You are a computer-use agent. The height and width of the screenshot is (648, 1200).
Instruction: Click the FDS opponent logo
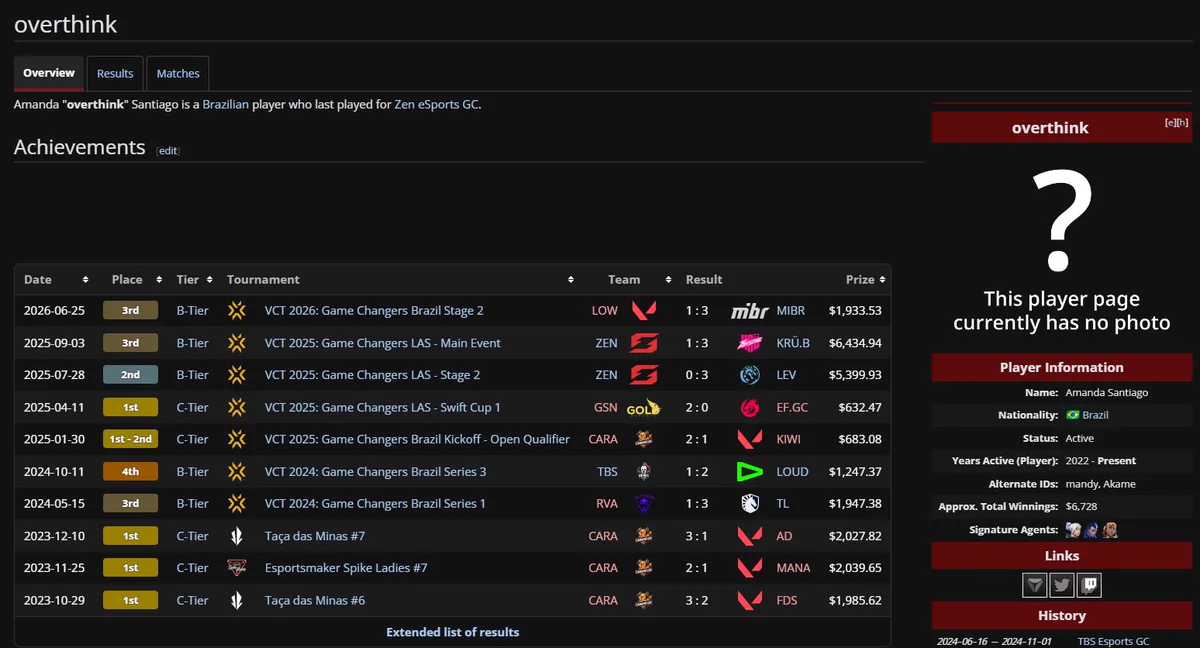coord(750,600)
